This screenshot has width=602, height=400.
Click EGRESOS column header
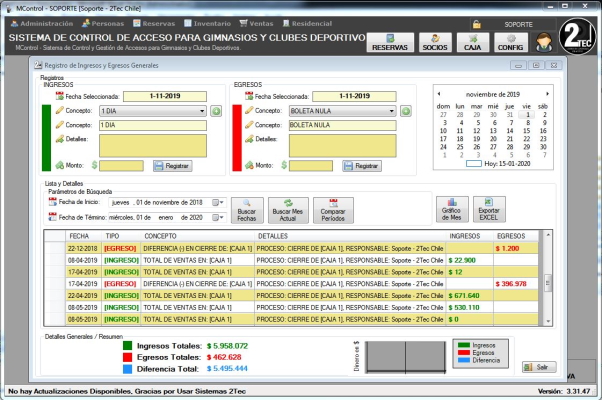click(516, 236)
